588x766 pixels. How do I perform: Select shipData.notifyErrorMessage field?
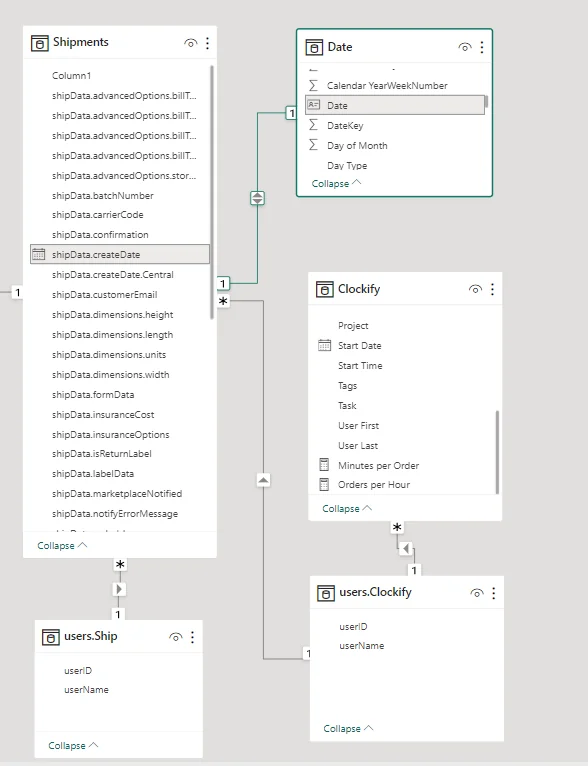115,514
